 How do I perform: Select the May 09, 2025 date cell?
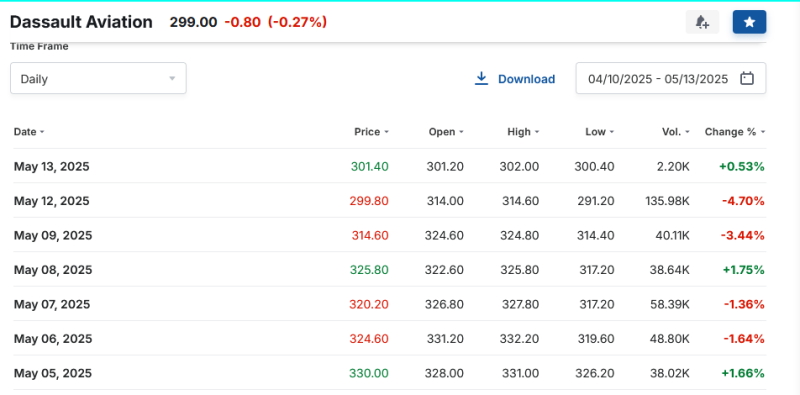coord(53,236)
